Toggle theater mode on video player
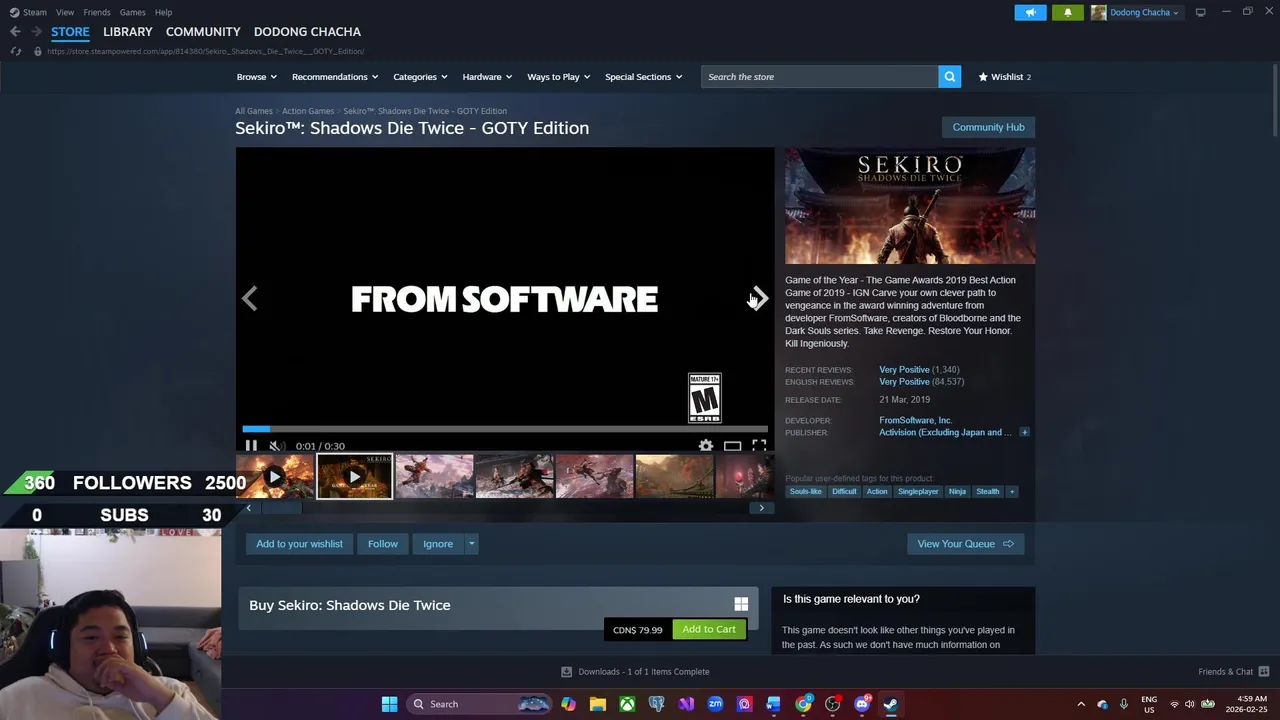This screenshot has height=720, width=1280. [x=733, y=446]
